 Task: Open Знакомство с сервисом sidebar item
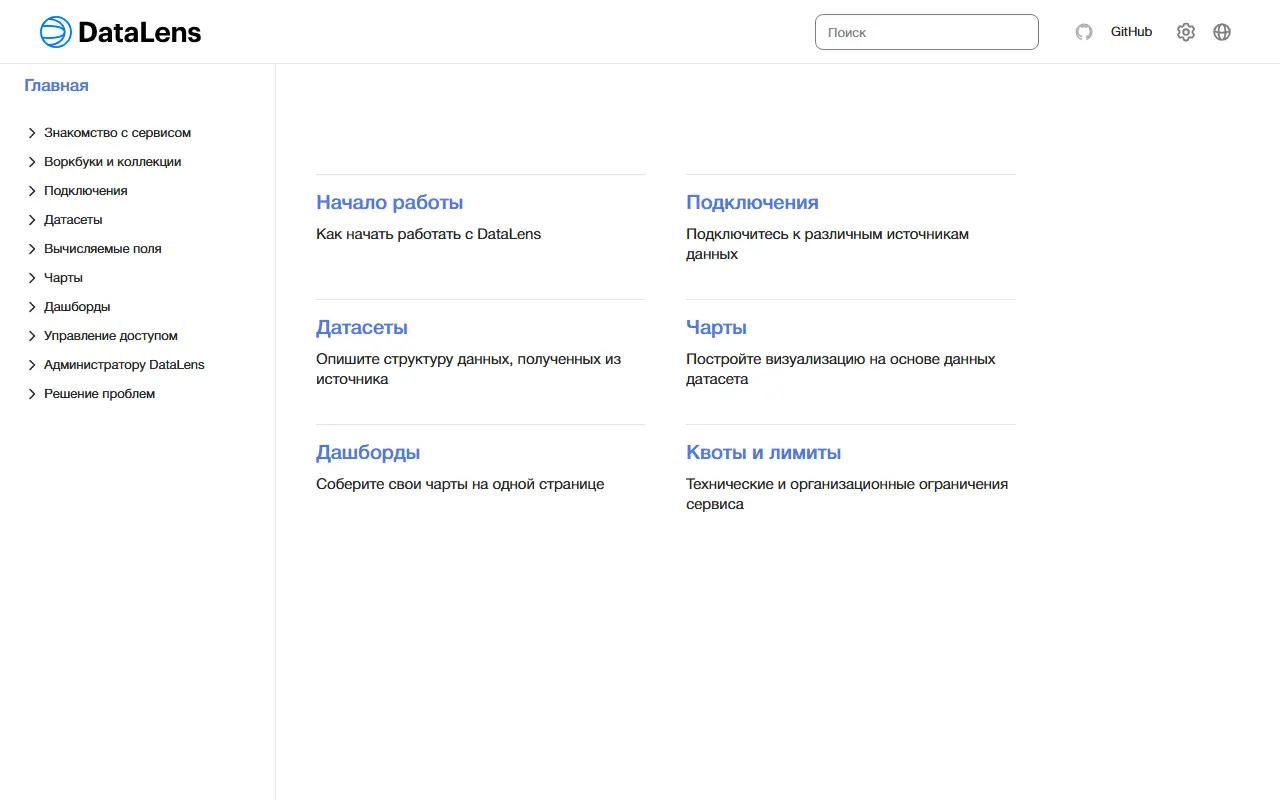pyautogui.click(x=117, y=133)
